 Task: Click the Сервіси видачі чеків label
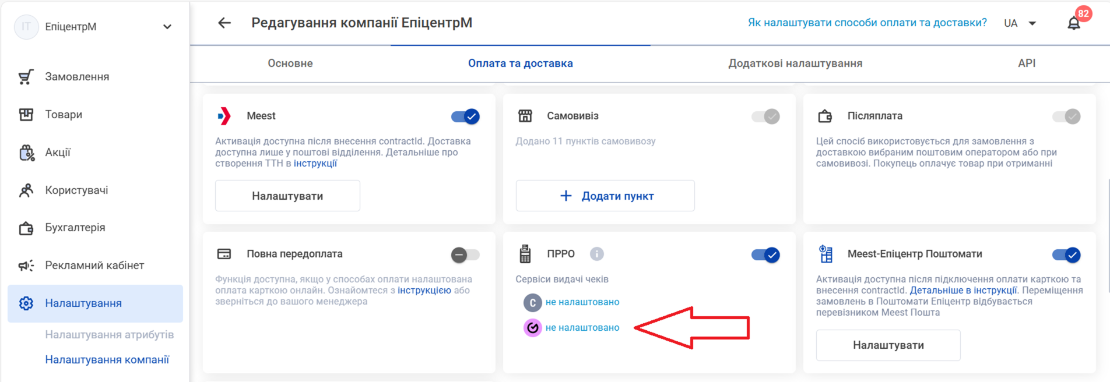(562, 279)
